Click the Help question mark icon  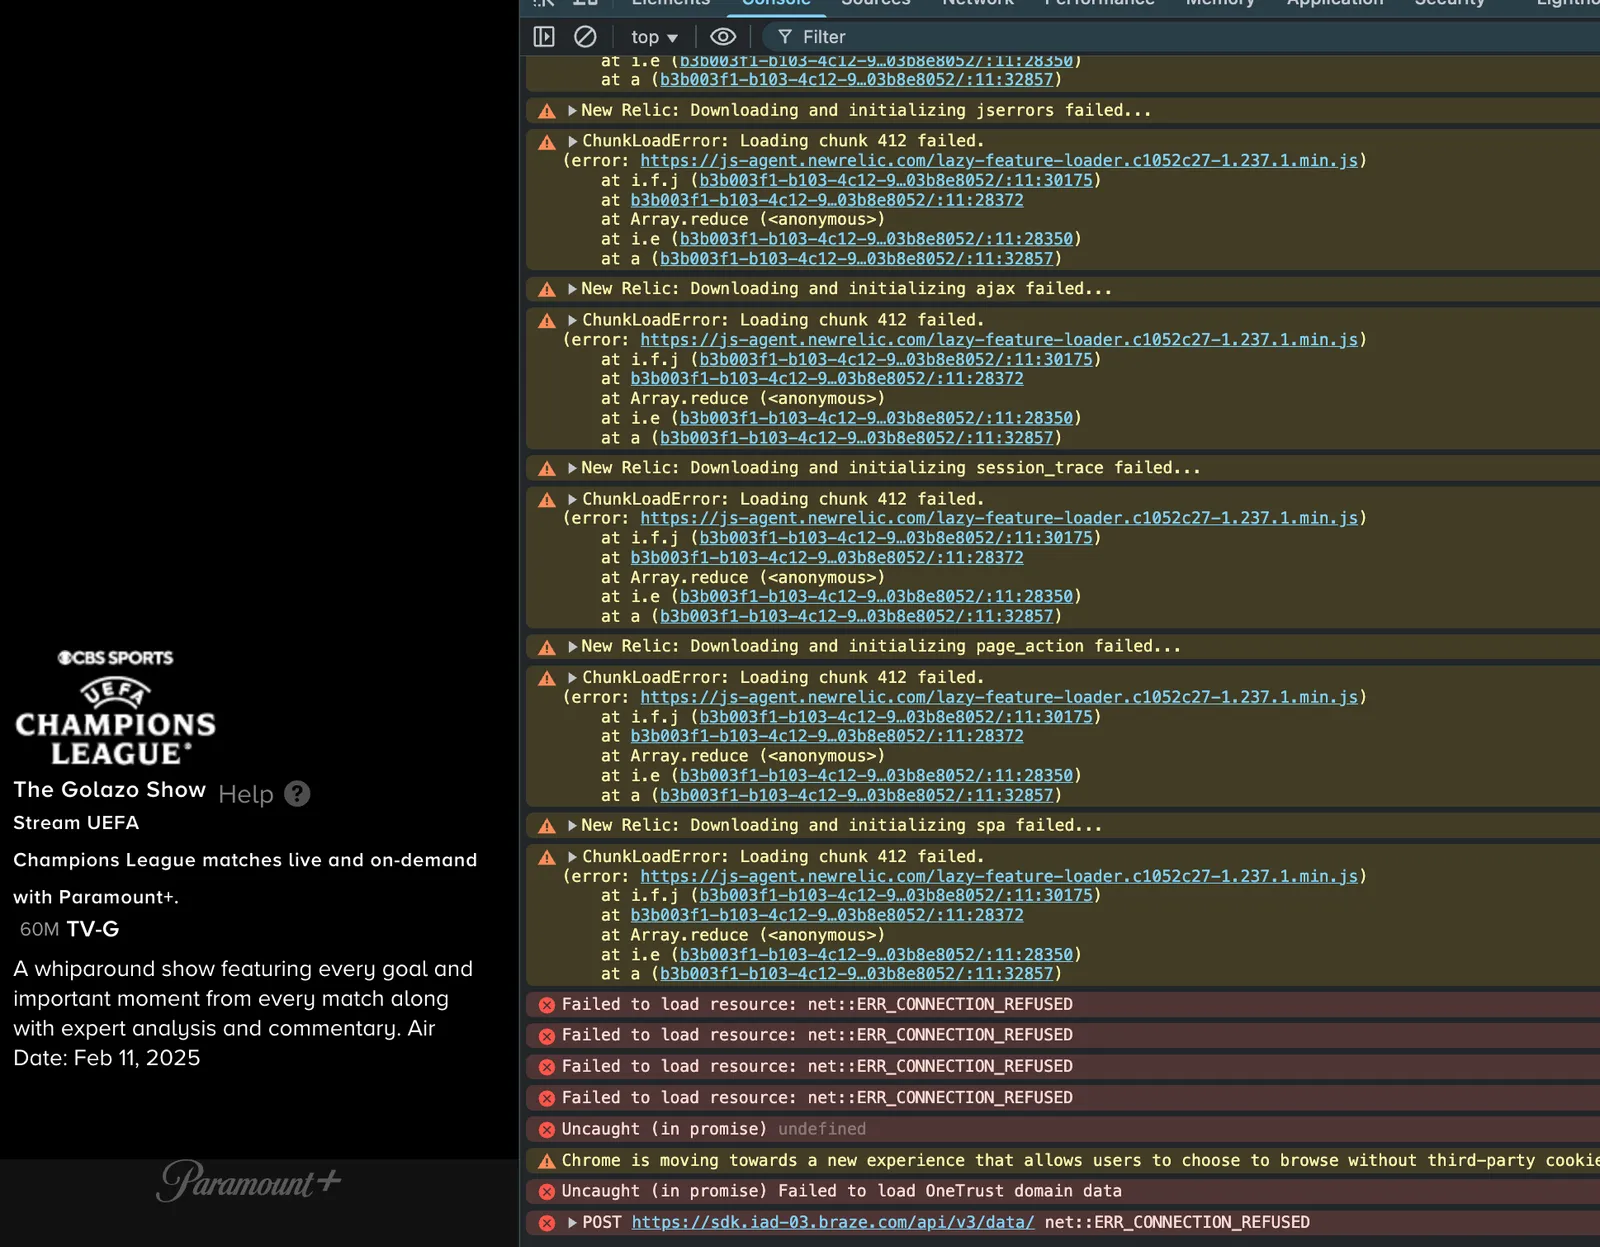coord(297,794)
